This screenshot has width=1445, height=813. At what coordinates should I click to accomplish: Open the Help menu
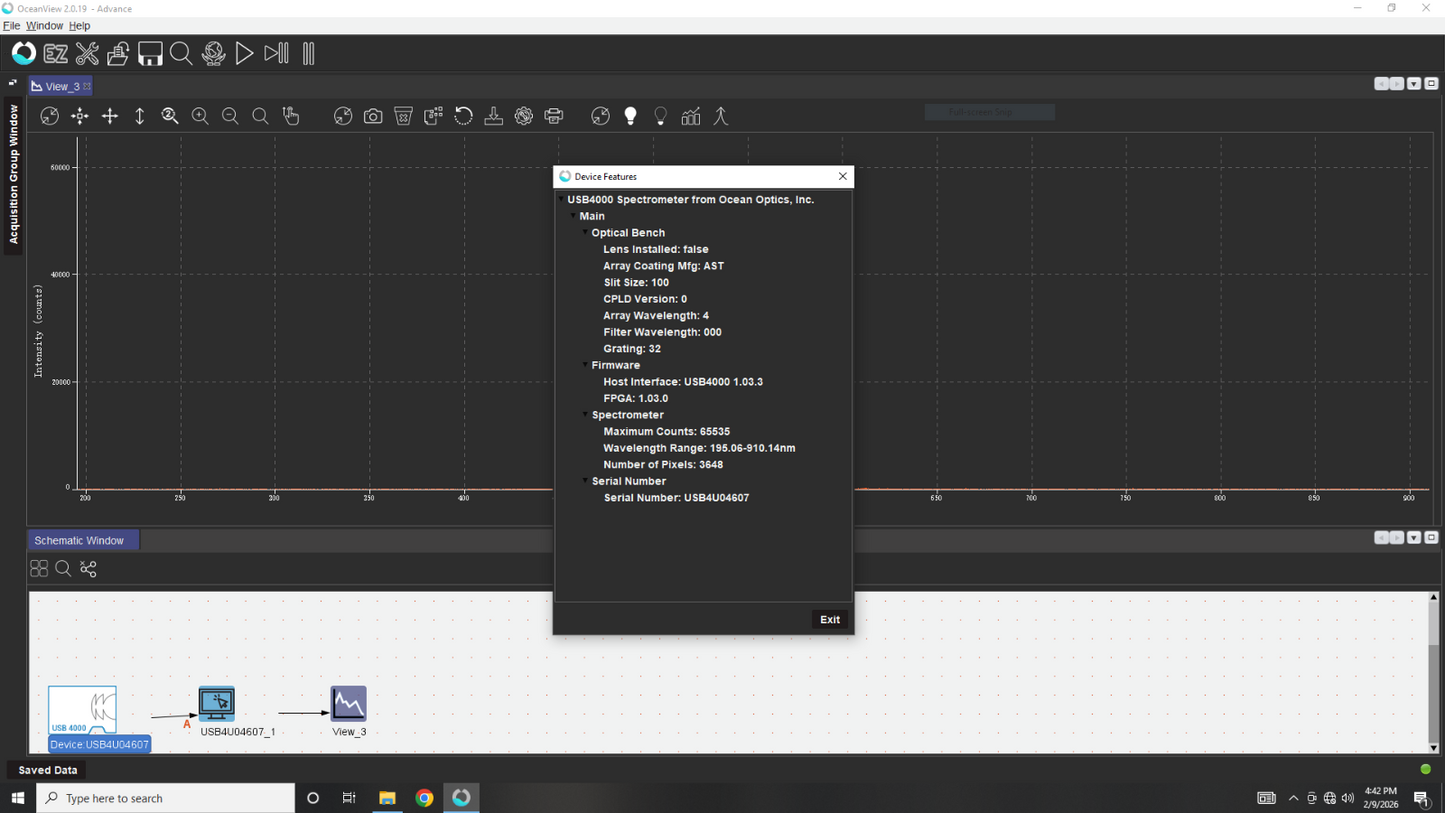pos(79,26)
